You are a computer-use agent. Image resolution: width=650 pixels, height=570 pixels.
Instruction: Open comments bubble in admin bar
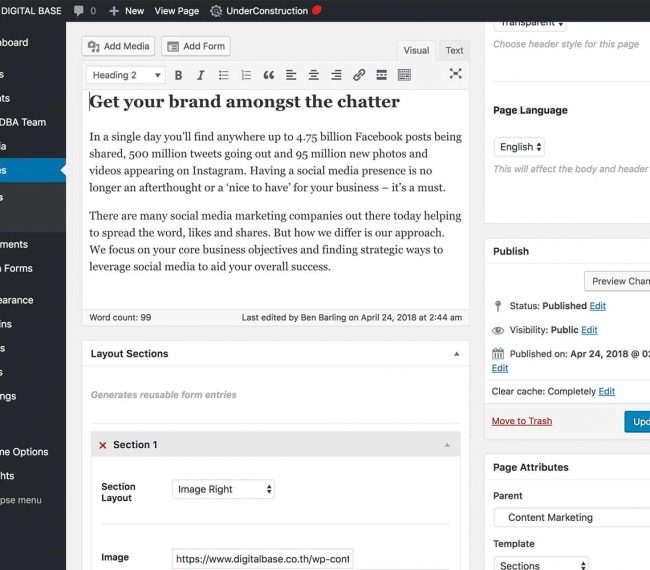coord(78,10)
